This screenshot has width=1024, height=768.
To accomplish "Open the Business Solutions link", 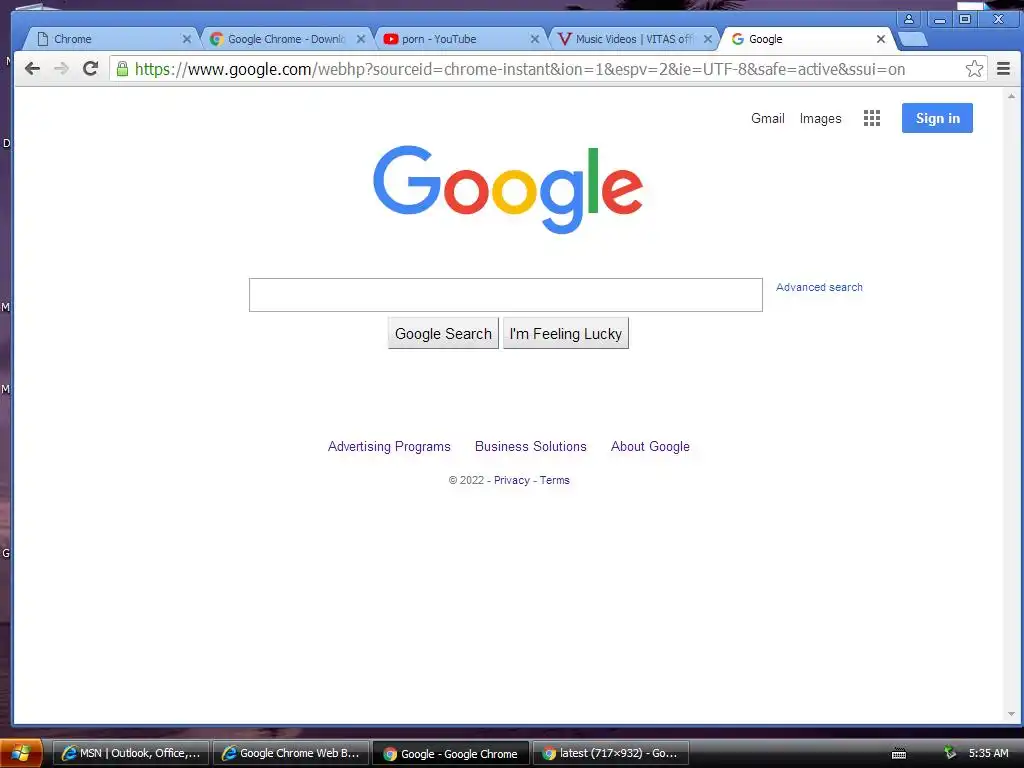I will pos(531,447).
